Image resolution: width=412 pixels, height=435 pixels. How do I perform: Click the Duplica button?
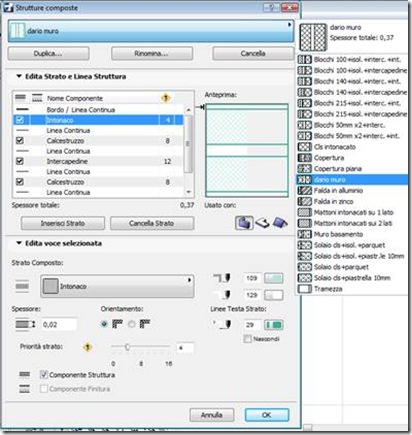pos(48,53)
